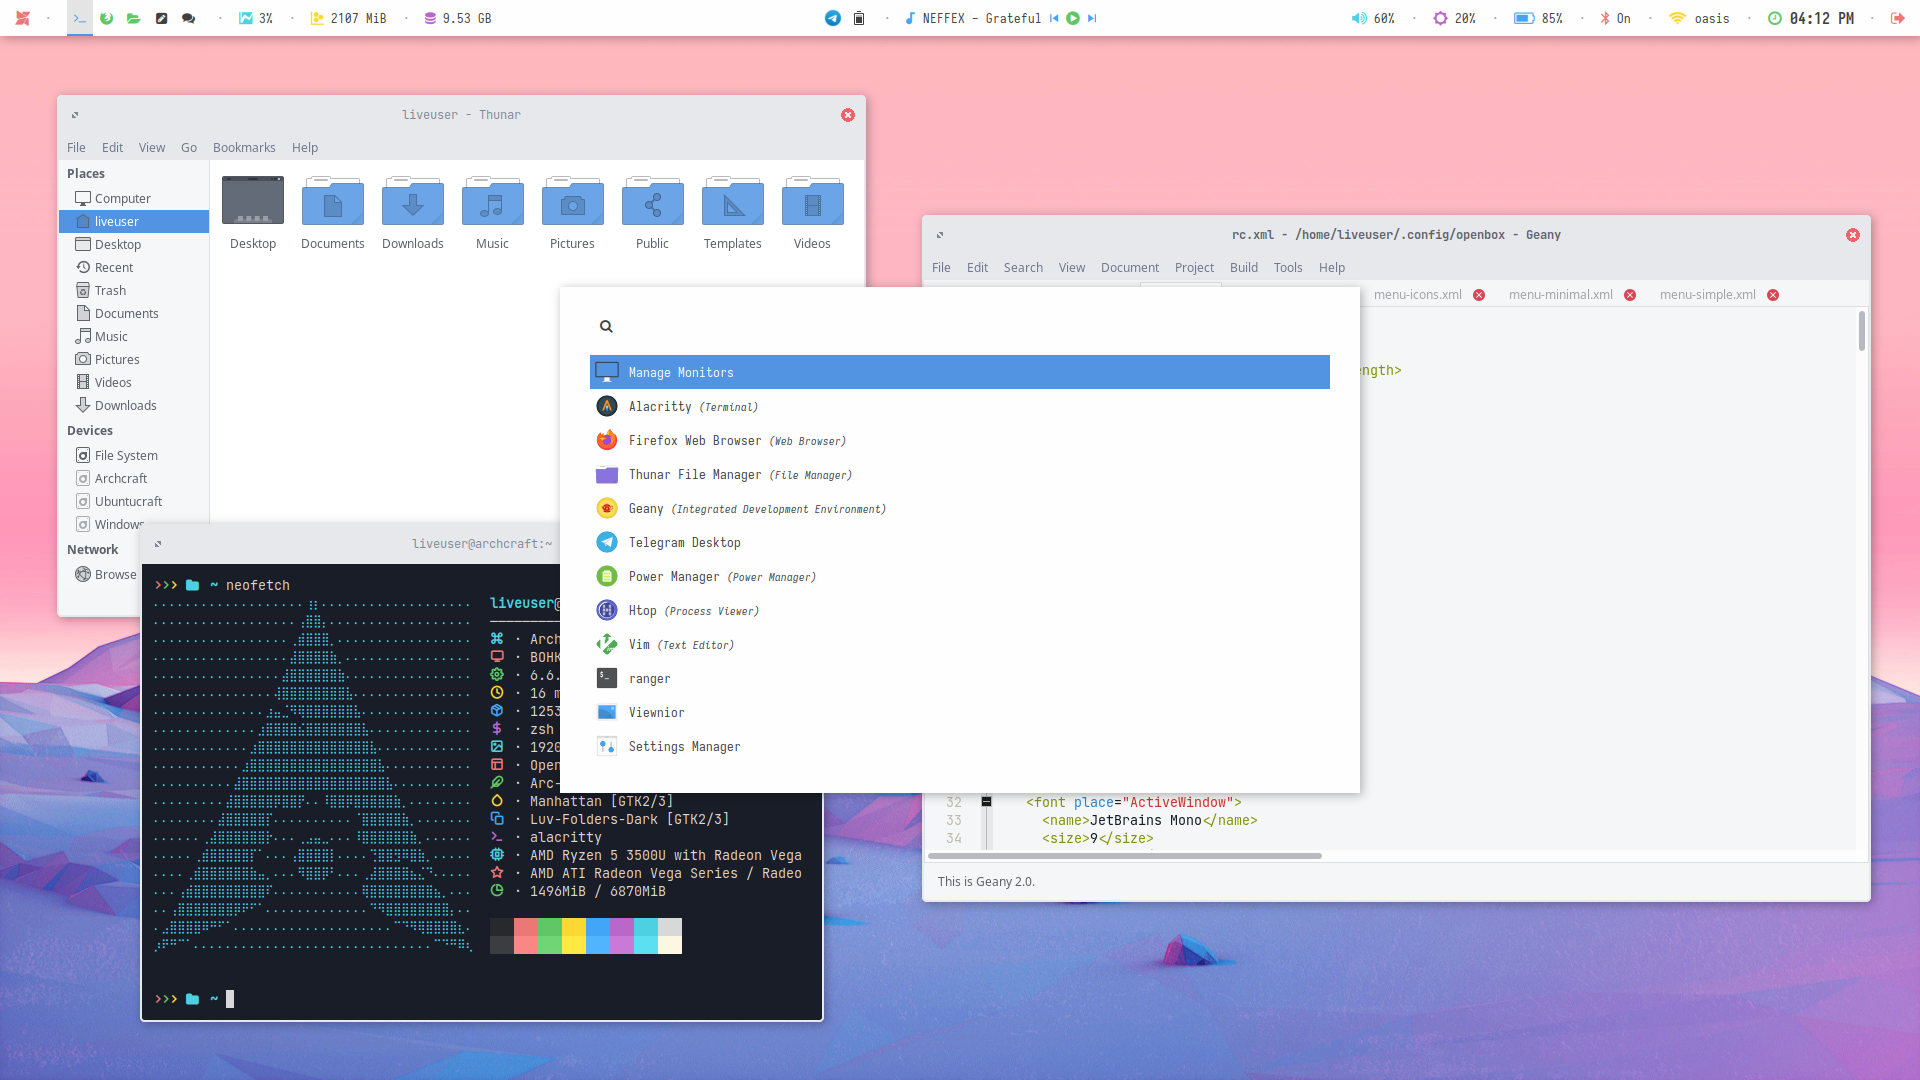Click the terminal icon in top bar
Viewport: 1920px width, 1080px height.
point(80,18)
